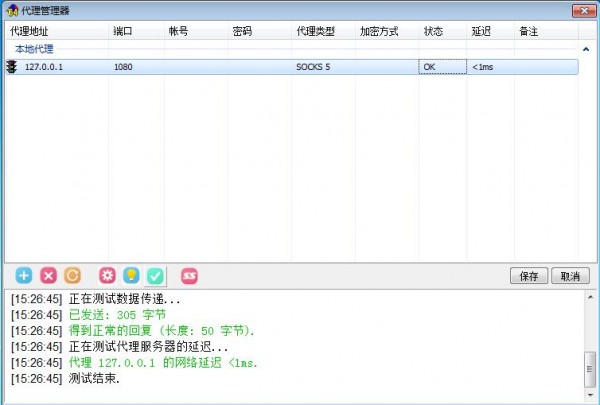Viewport: 600px width, 405px height.
Task: Click the light bulb icon
Action: click(x=131, y=276)
